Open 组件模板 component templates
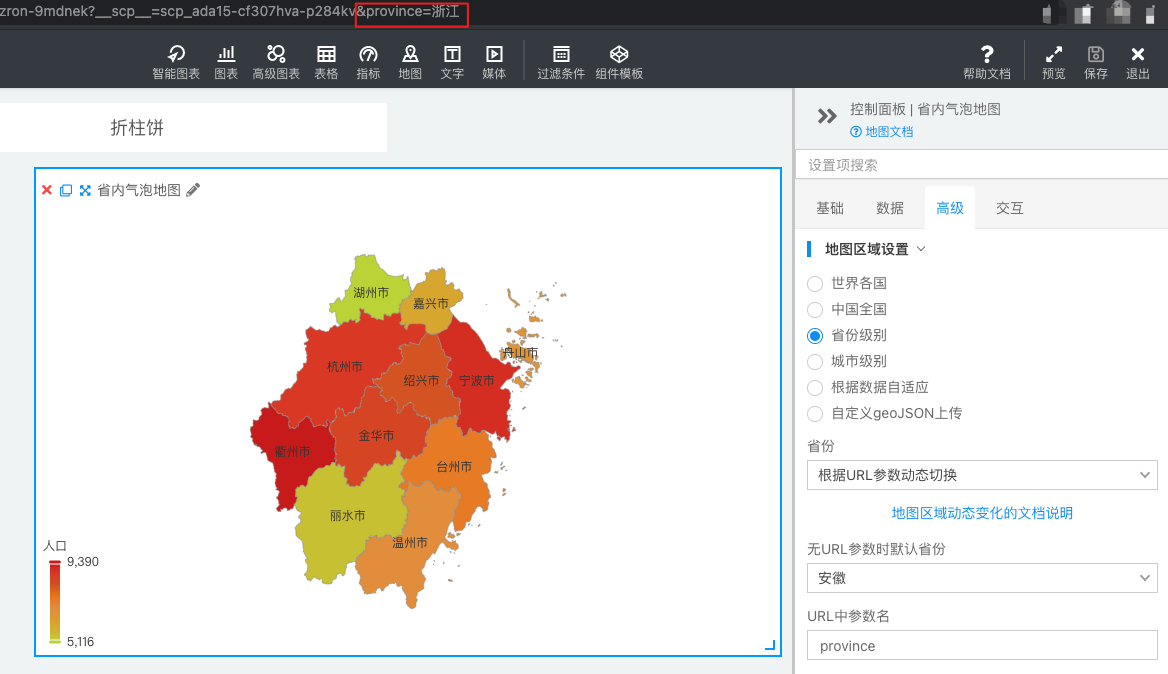 point(619,62)
